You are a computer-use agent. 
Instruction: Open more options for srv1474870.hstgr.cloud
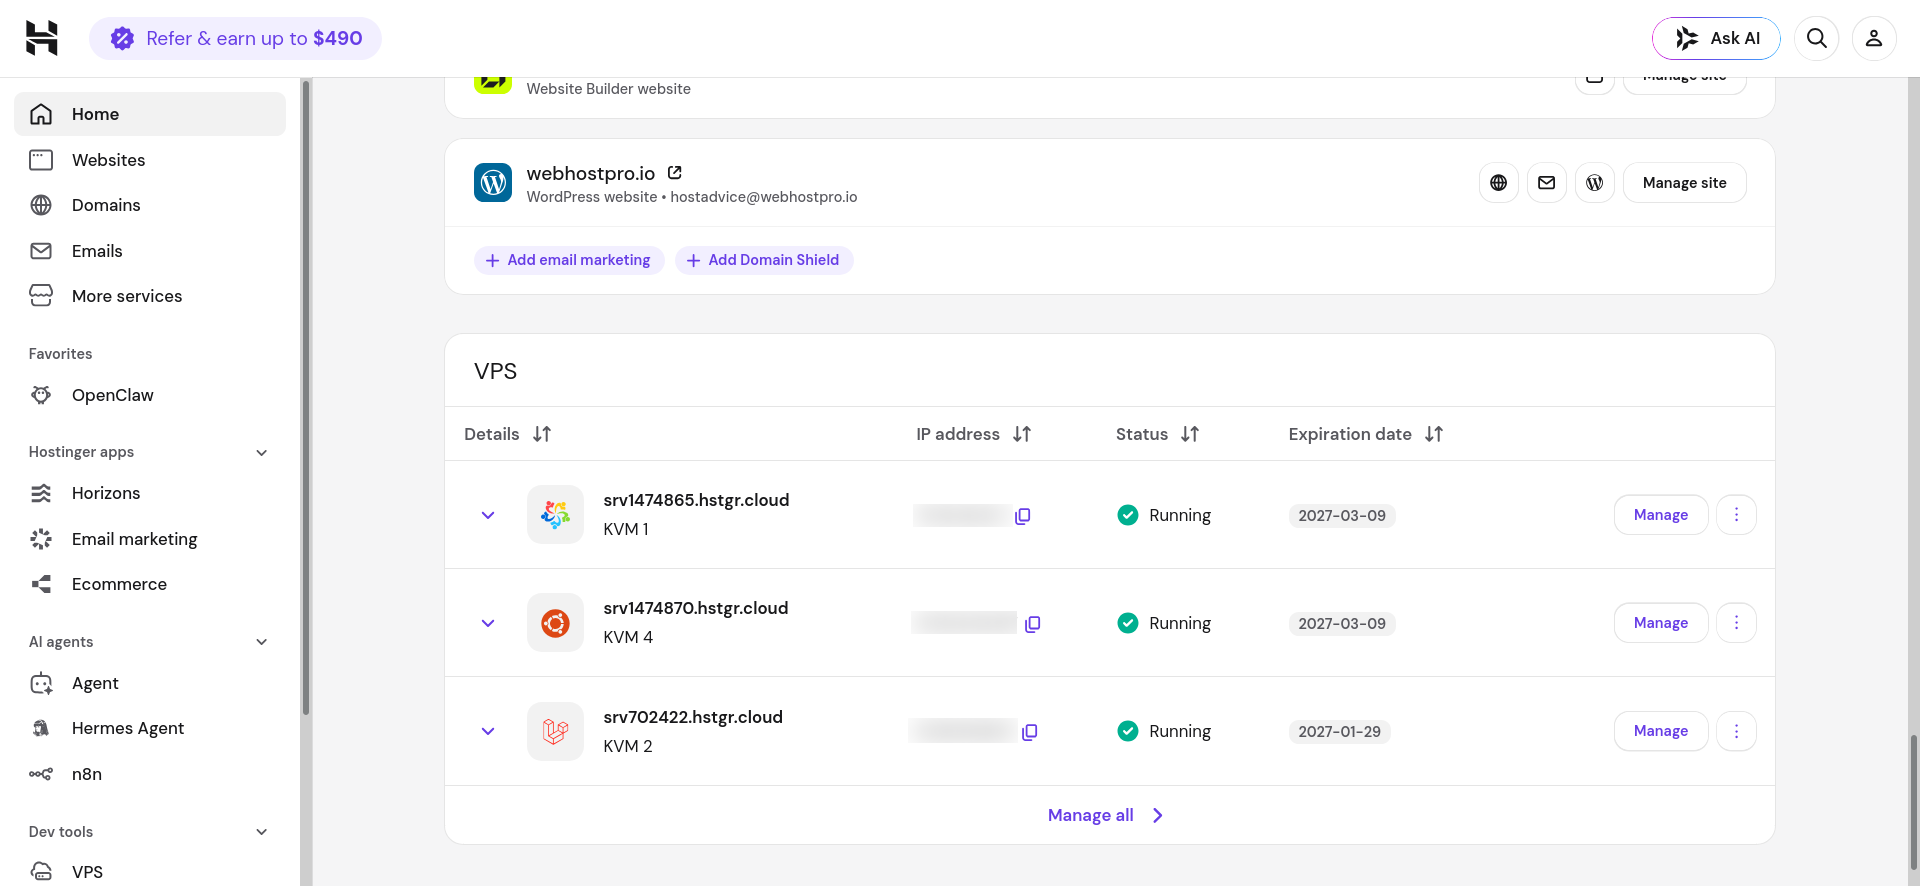click(1736, 623)
